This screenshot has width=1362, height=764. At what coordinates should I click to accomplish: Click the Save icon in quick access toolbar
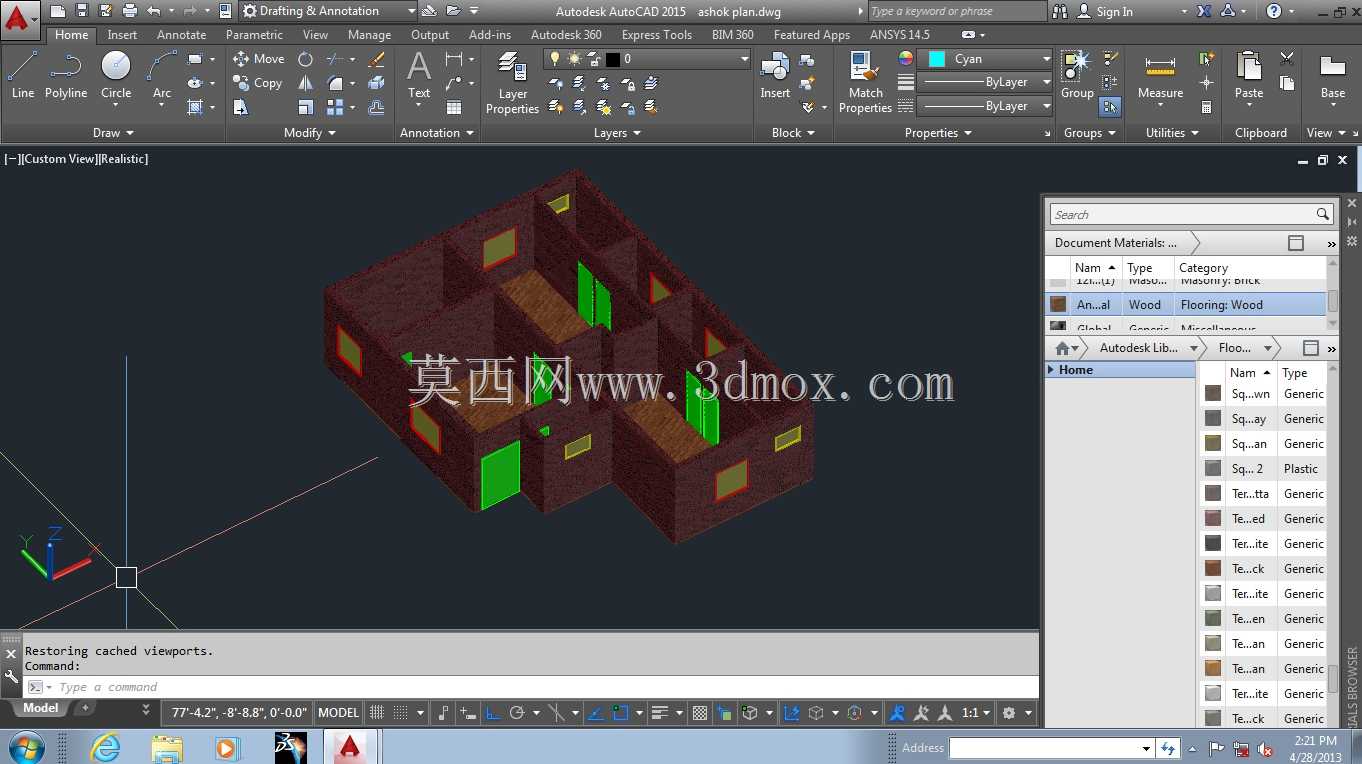pos(82,11)
